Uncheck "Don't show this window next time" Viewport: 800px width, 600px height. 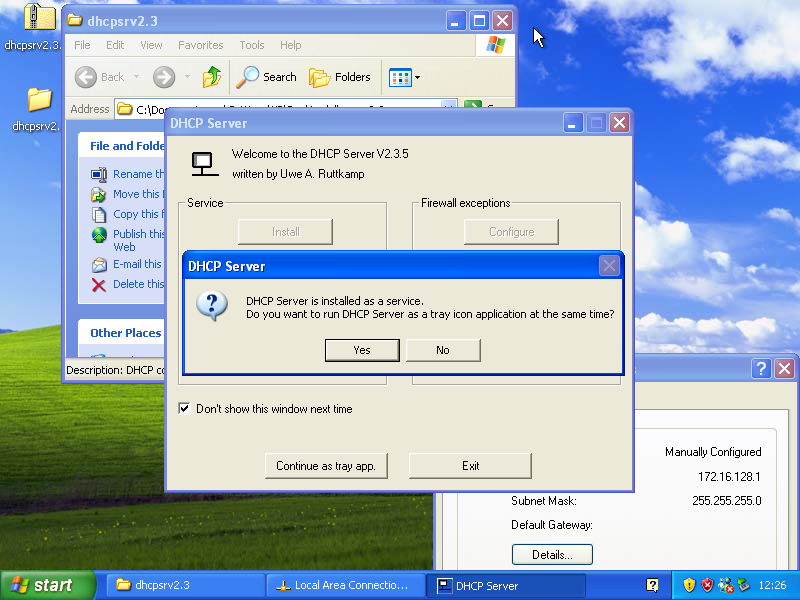point(184,408)
